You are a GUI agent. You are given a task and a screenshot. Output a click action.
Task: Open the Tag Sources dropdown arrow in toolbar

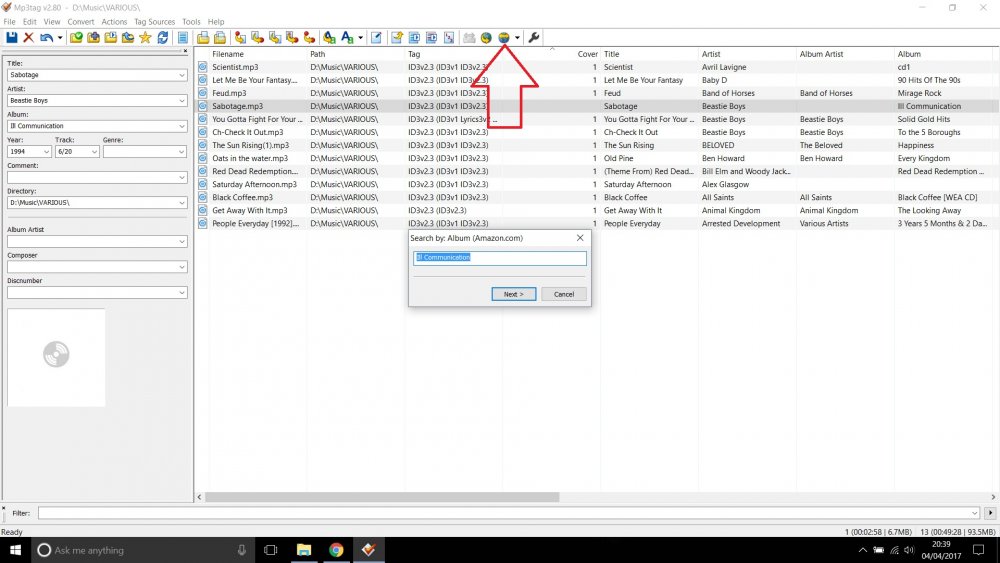click(517, 38)
